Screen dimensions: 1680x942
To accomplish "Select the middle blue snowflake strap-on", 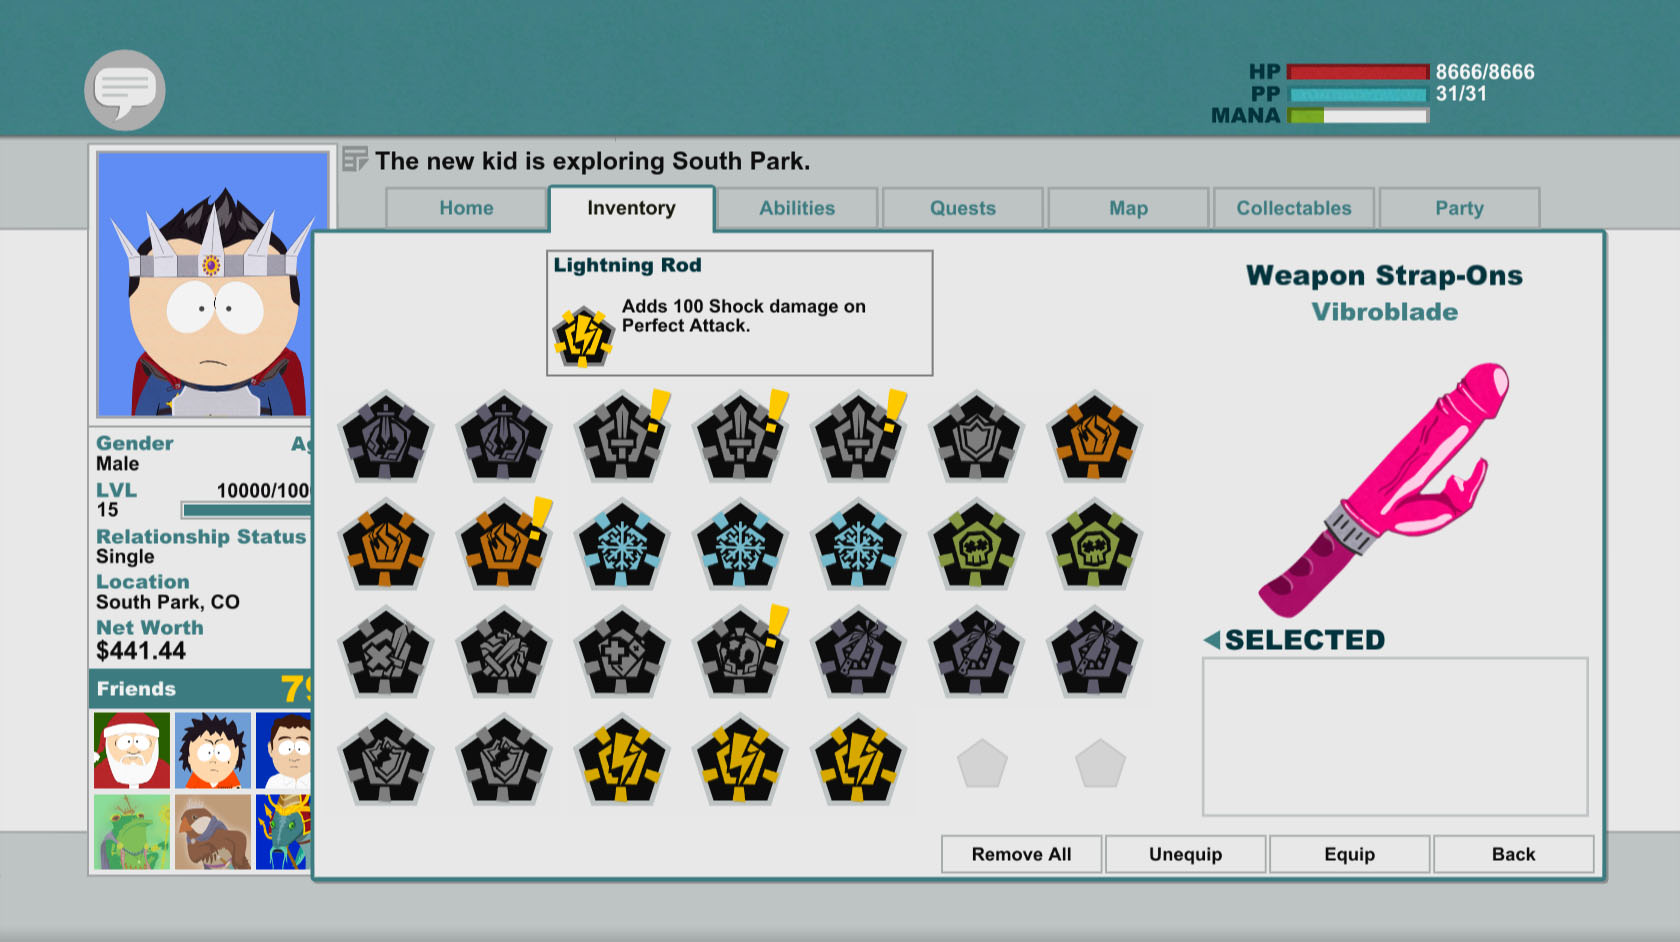I will [740, 545].
